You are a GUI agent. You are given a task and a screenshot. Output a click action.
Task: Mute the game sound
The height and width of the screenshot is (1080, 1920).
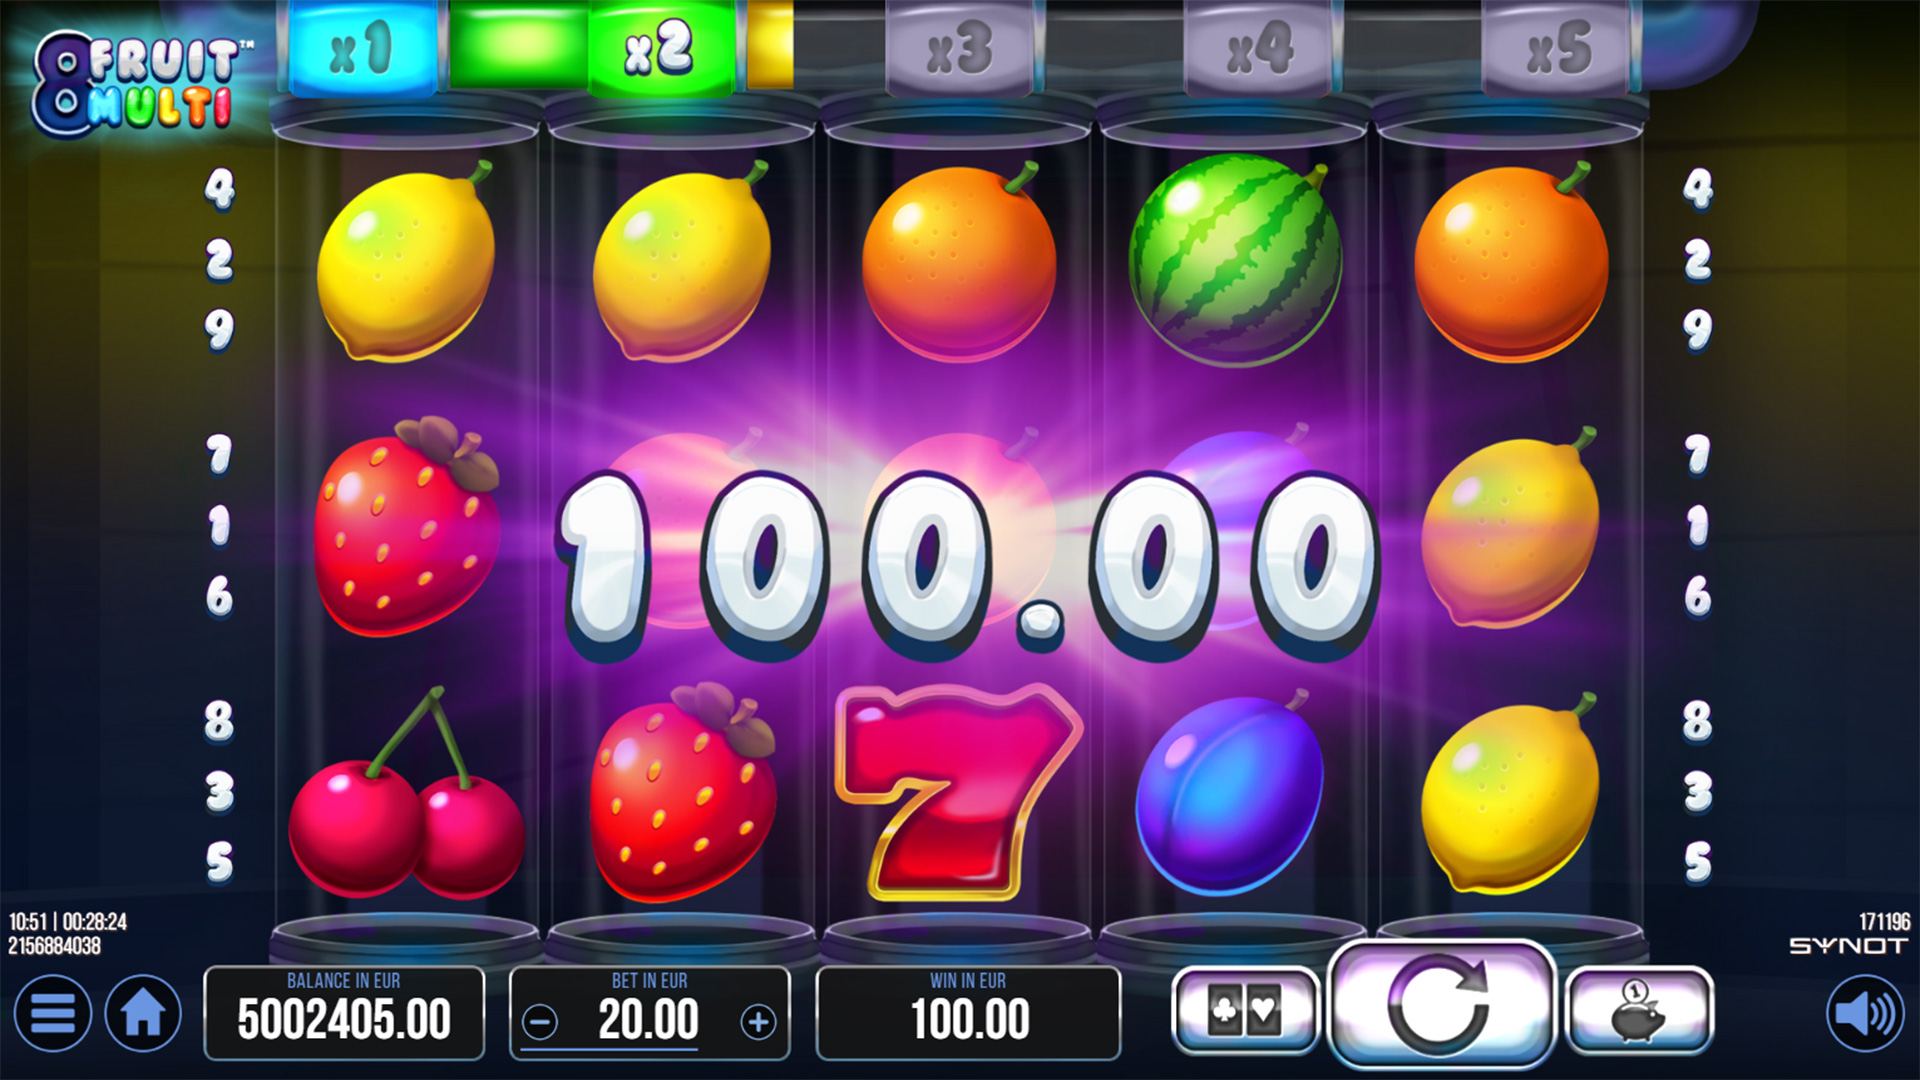tap(1865, 1014)
